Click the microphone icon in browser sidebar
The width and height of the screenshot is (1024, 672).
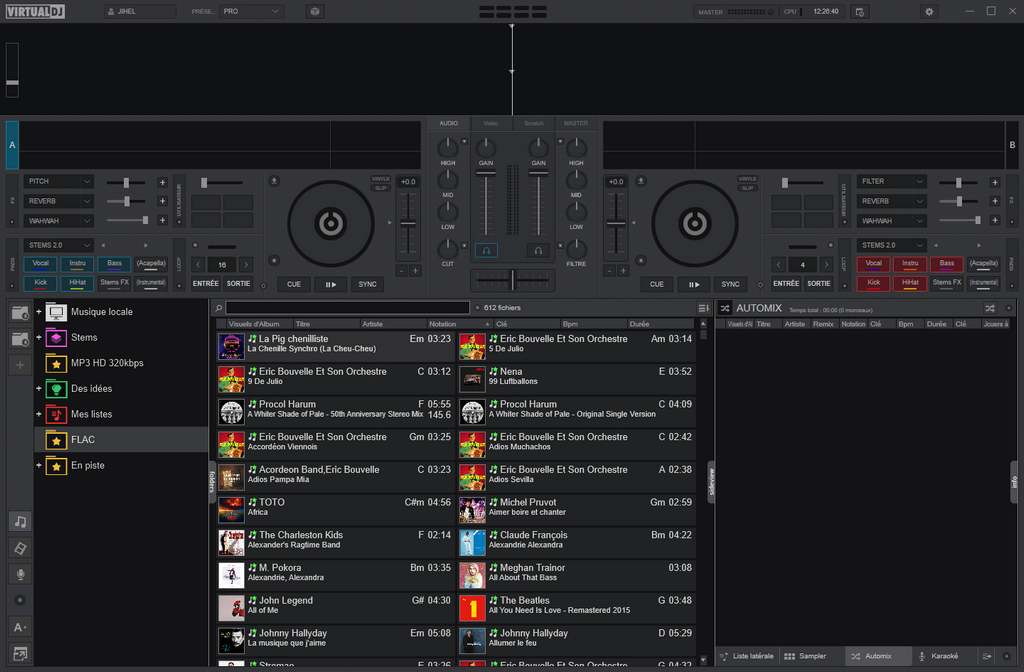20,574
